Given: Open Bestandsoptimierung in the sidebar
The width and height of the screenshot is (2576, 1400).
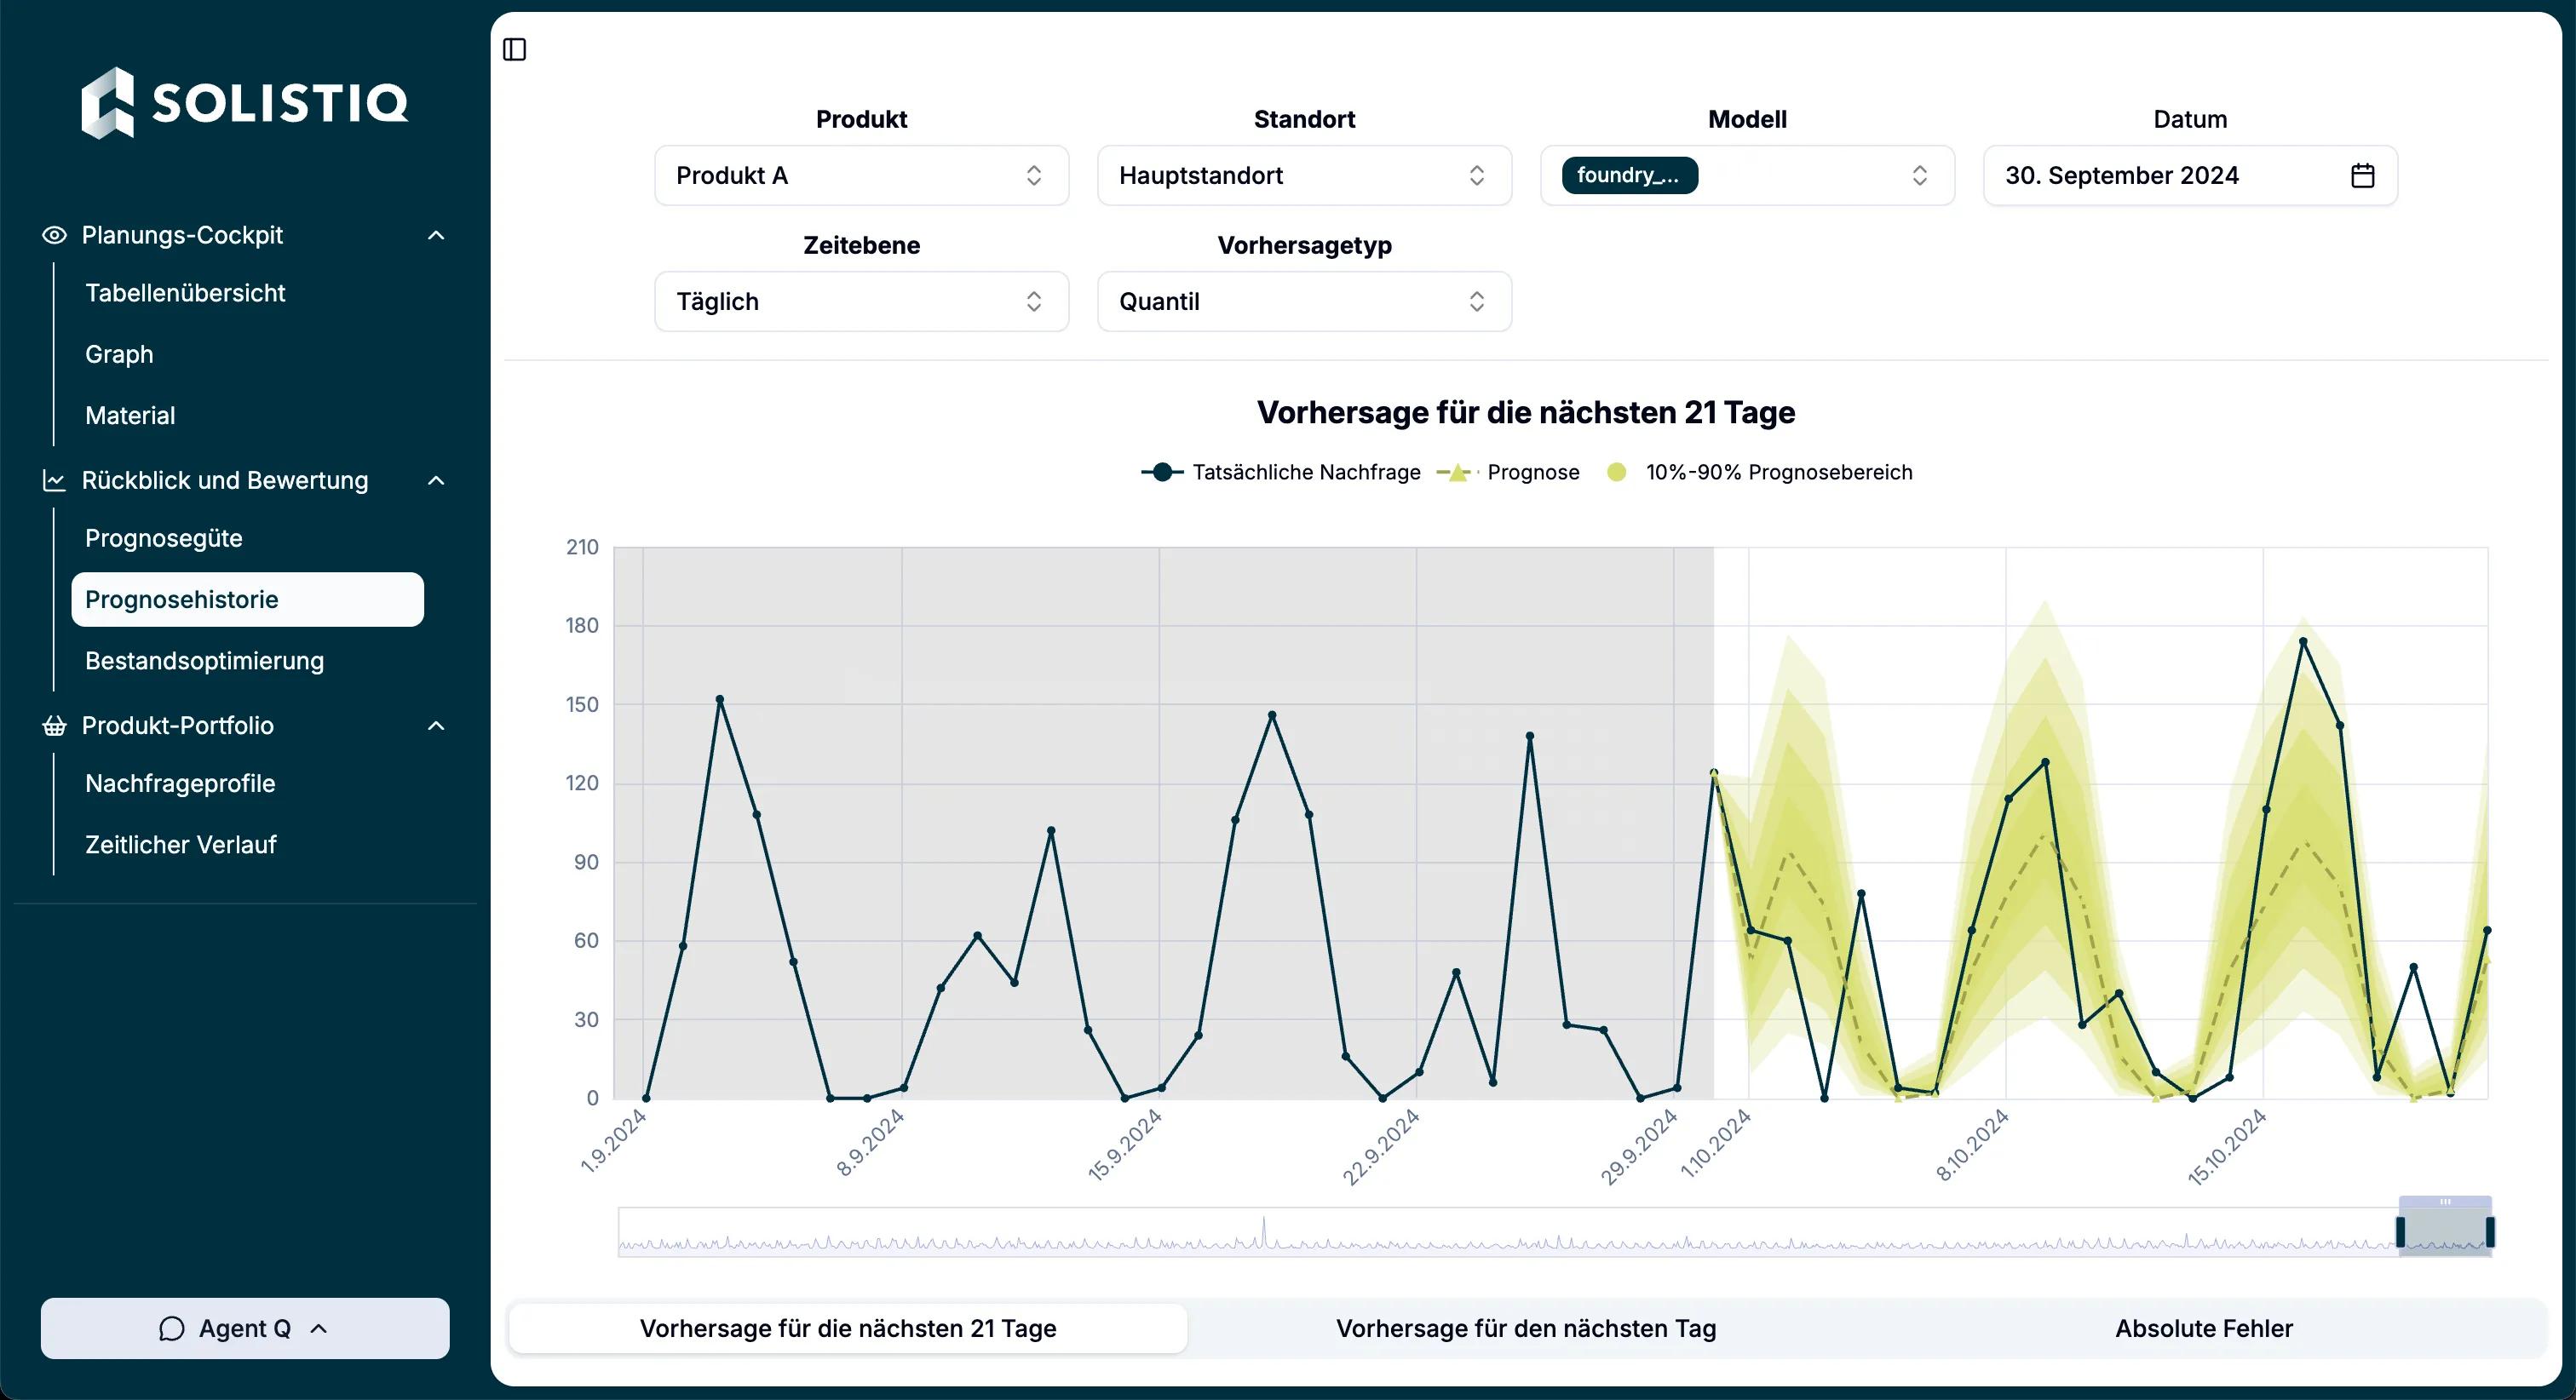Looking at the screenshot, I should [204, 661].
